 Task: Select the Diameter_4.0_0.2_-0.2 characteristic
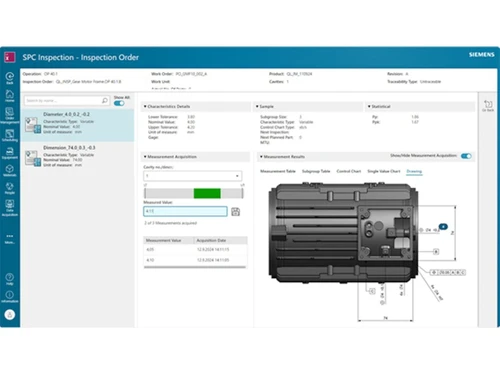[78, 125]
